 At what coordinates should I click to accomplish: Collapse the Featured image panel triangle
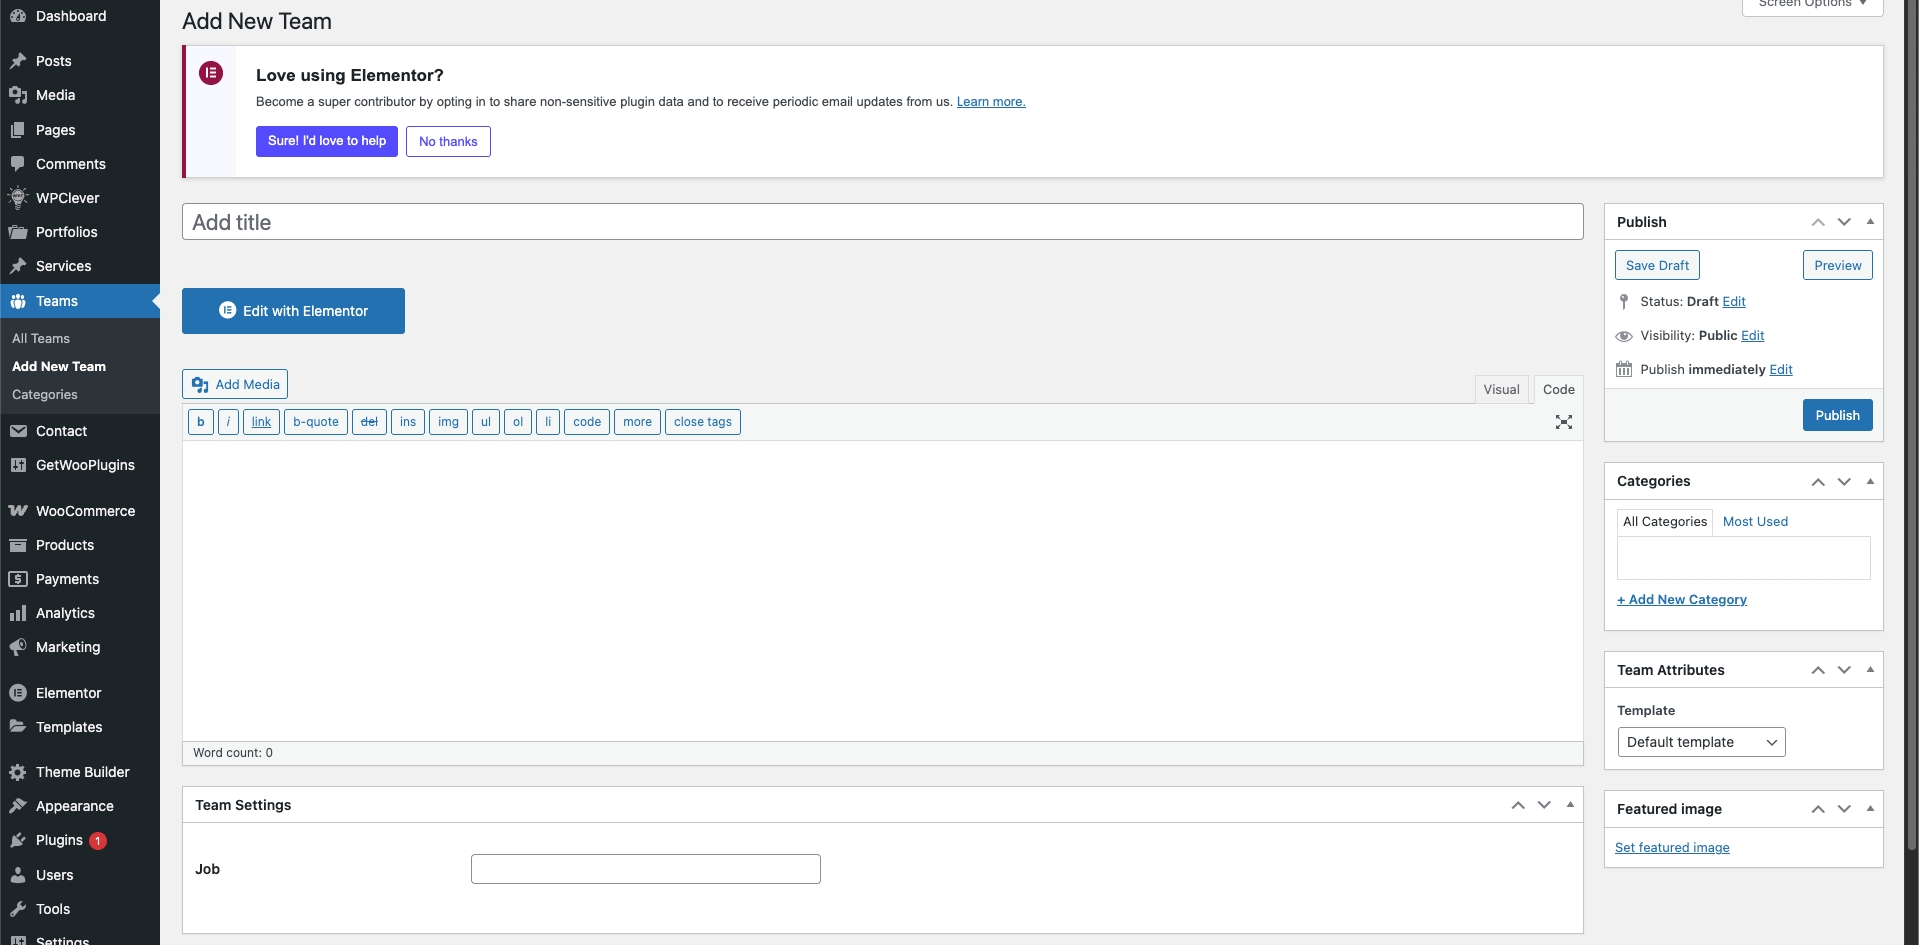click(1870, 808)
